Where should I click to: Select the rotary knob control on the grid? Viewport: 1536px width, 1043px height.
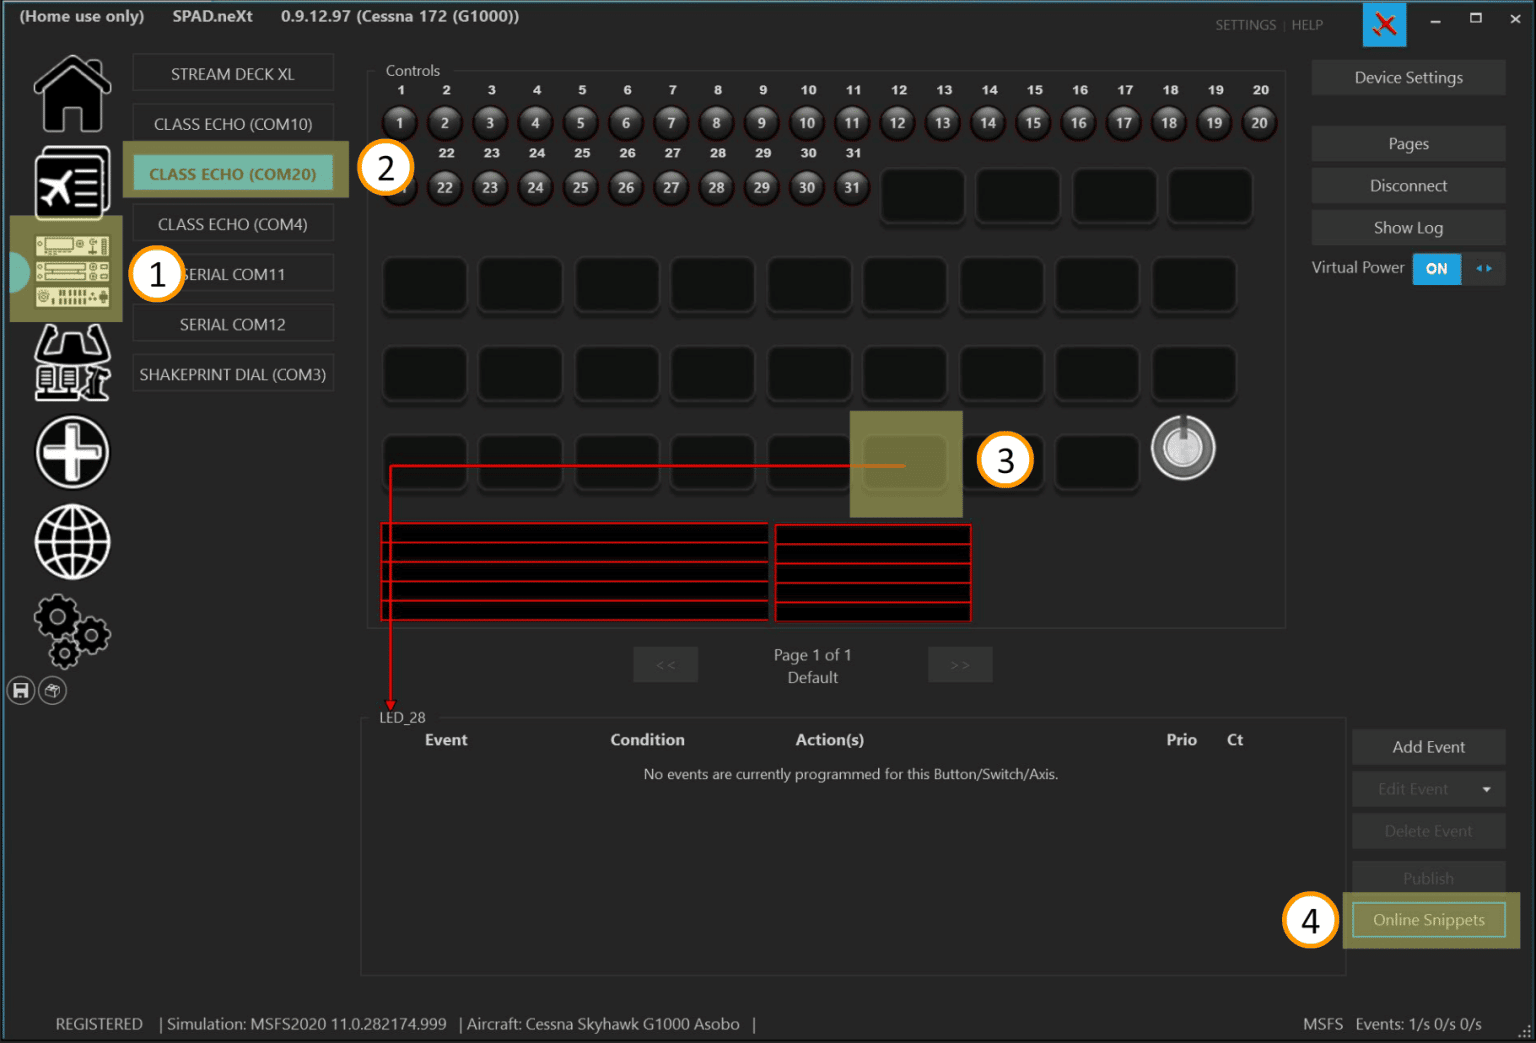pos(1183,448)
